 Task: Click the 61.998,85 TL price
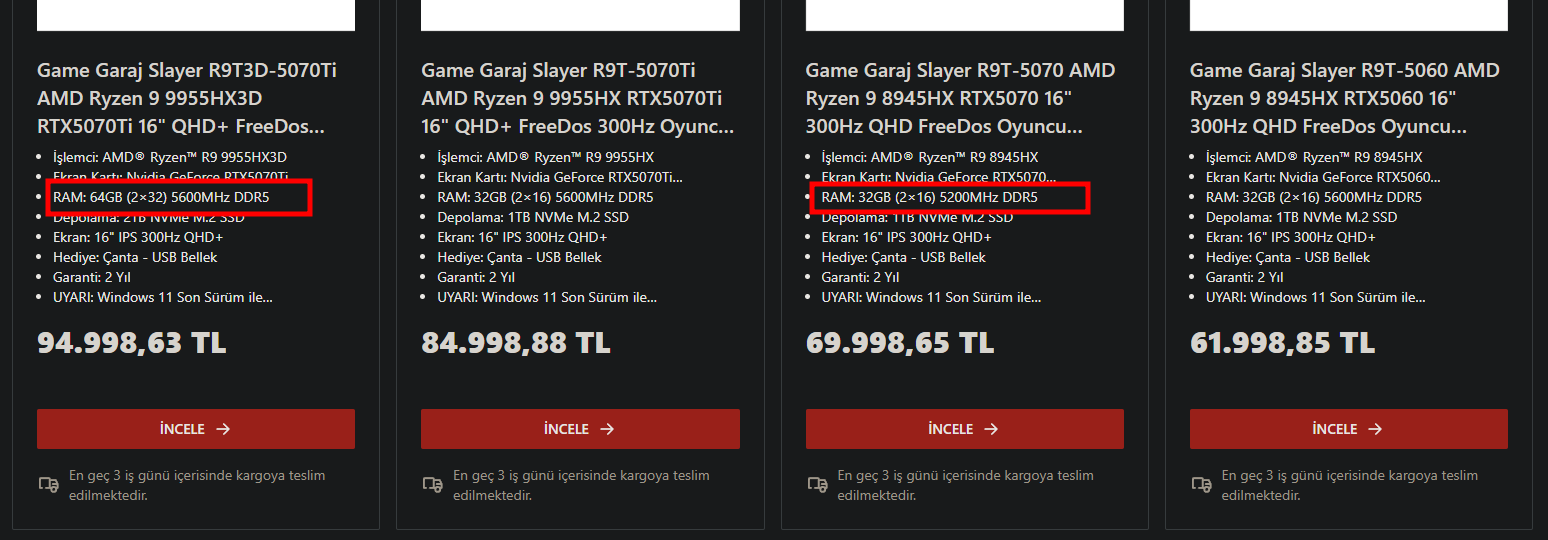pyautogui.click(x=1283, y=343)
